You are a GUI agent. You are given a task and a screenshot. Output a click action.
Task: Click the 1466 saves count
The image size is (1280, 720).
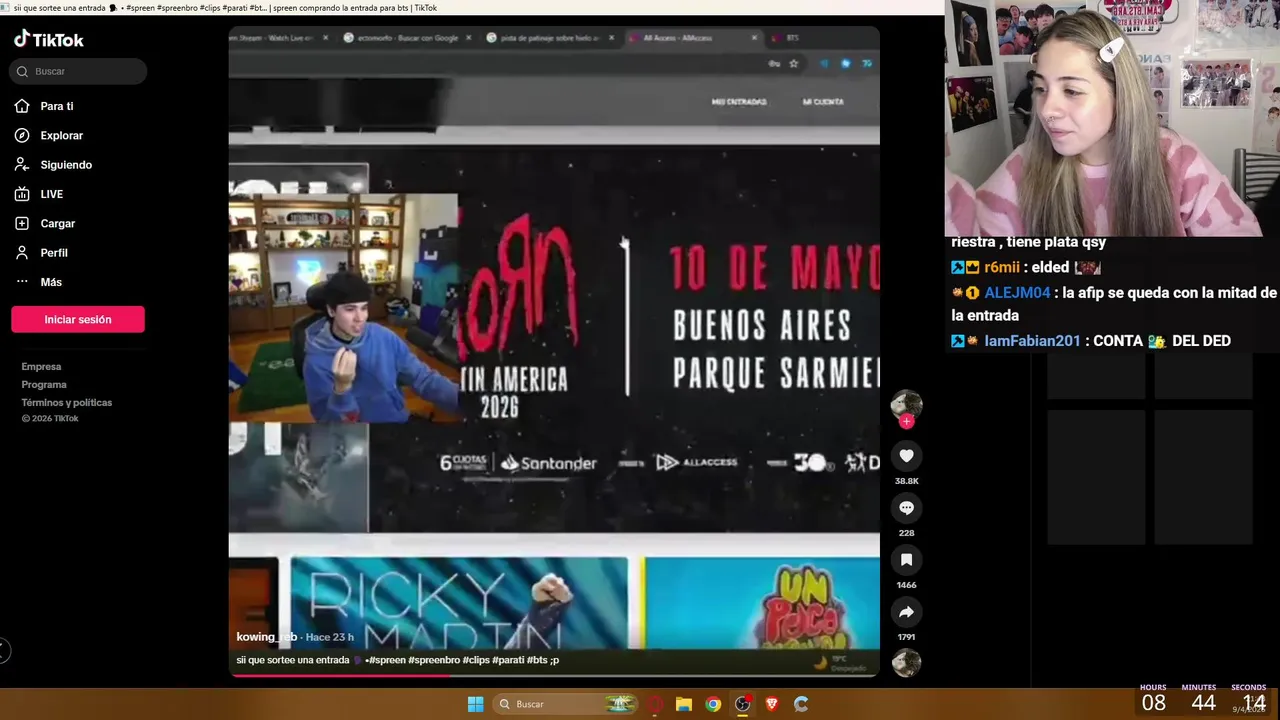click(906, 585)
